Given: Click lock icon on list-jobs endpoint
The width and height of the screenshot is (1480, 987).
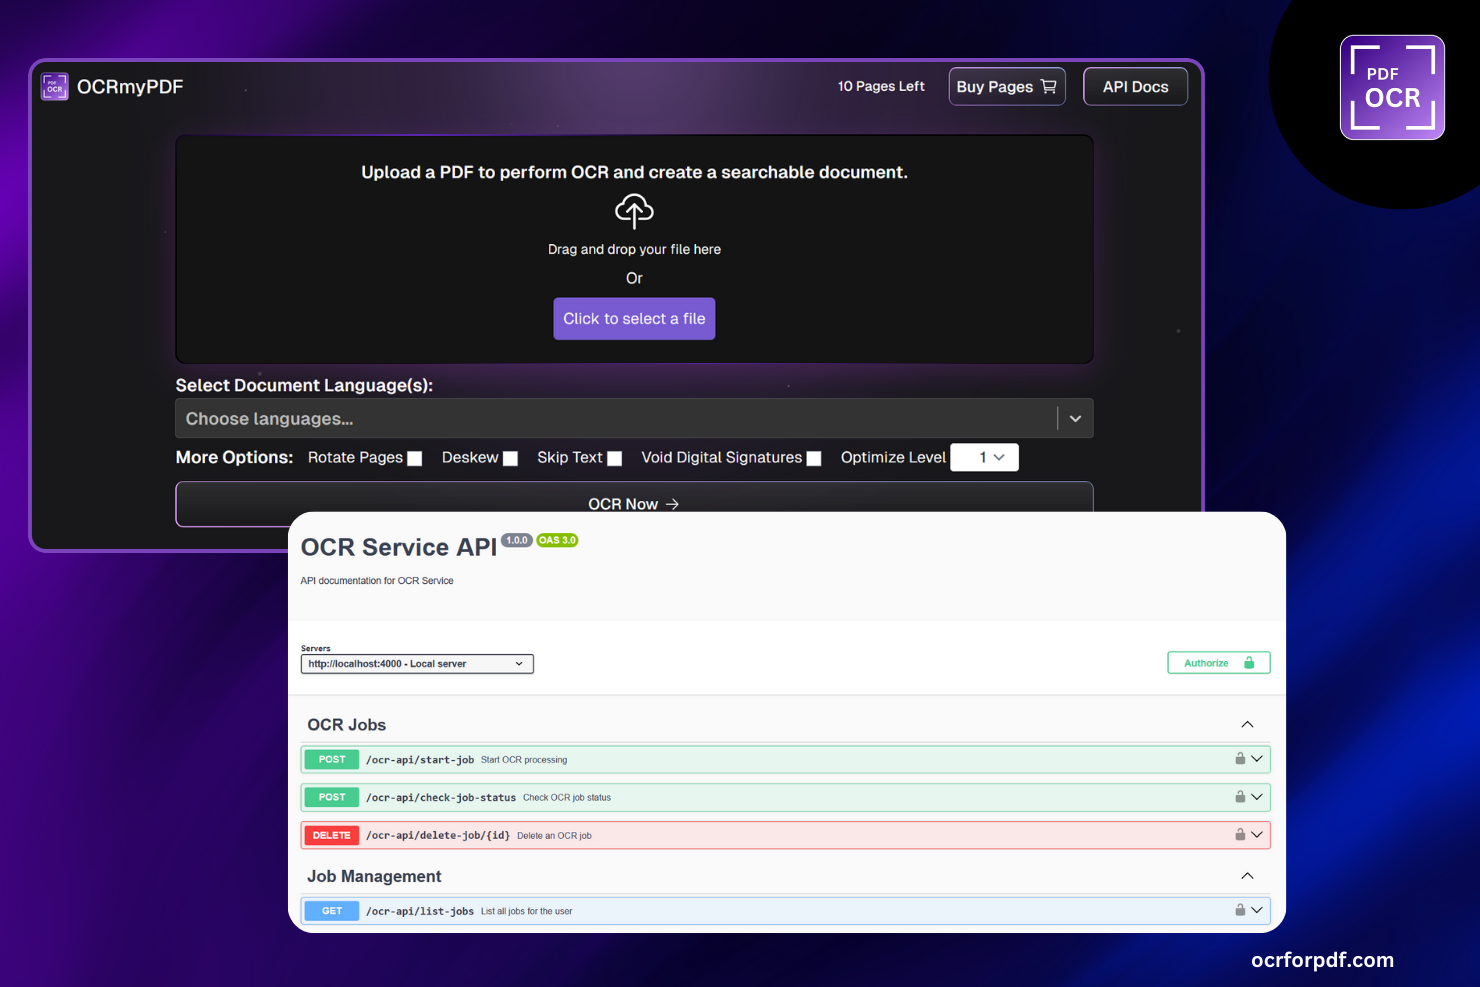Looking at the screenshot, I should point(1240,910).
